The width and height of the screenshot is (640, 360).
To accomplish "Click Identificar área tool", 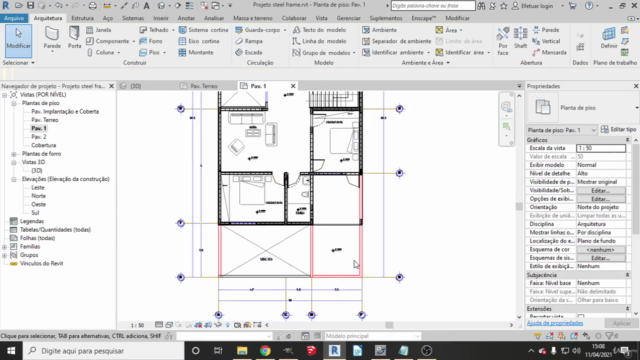I will [x=460, y=52].
